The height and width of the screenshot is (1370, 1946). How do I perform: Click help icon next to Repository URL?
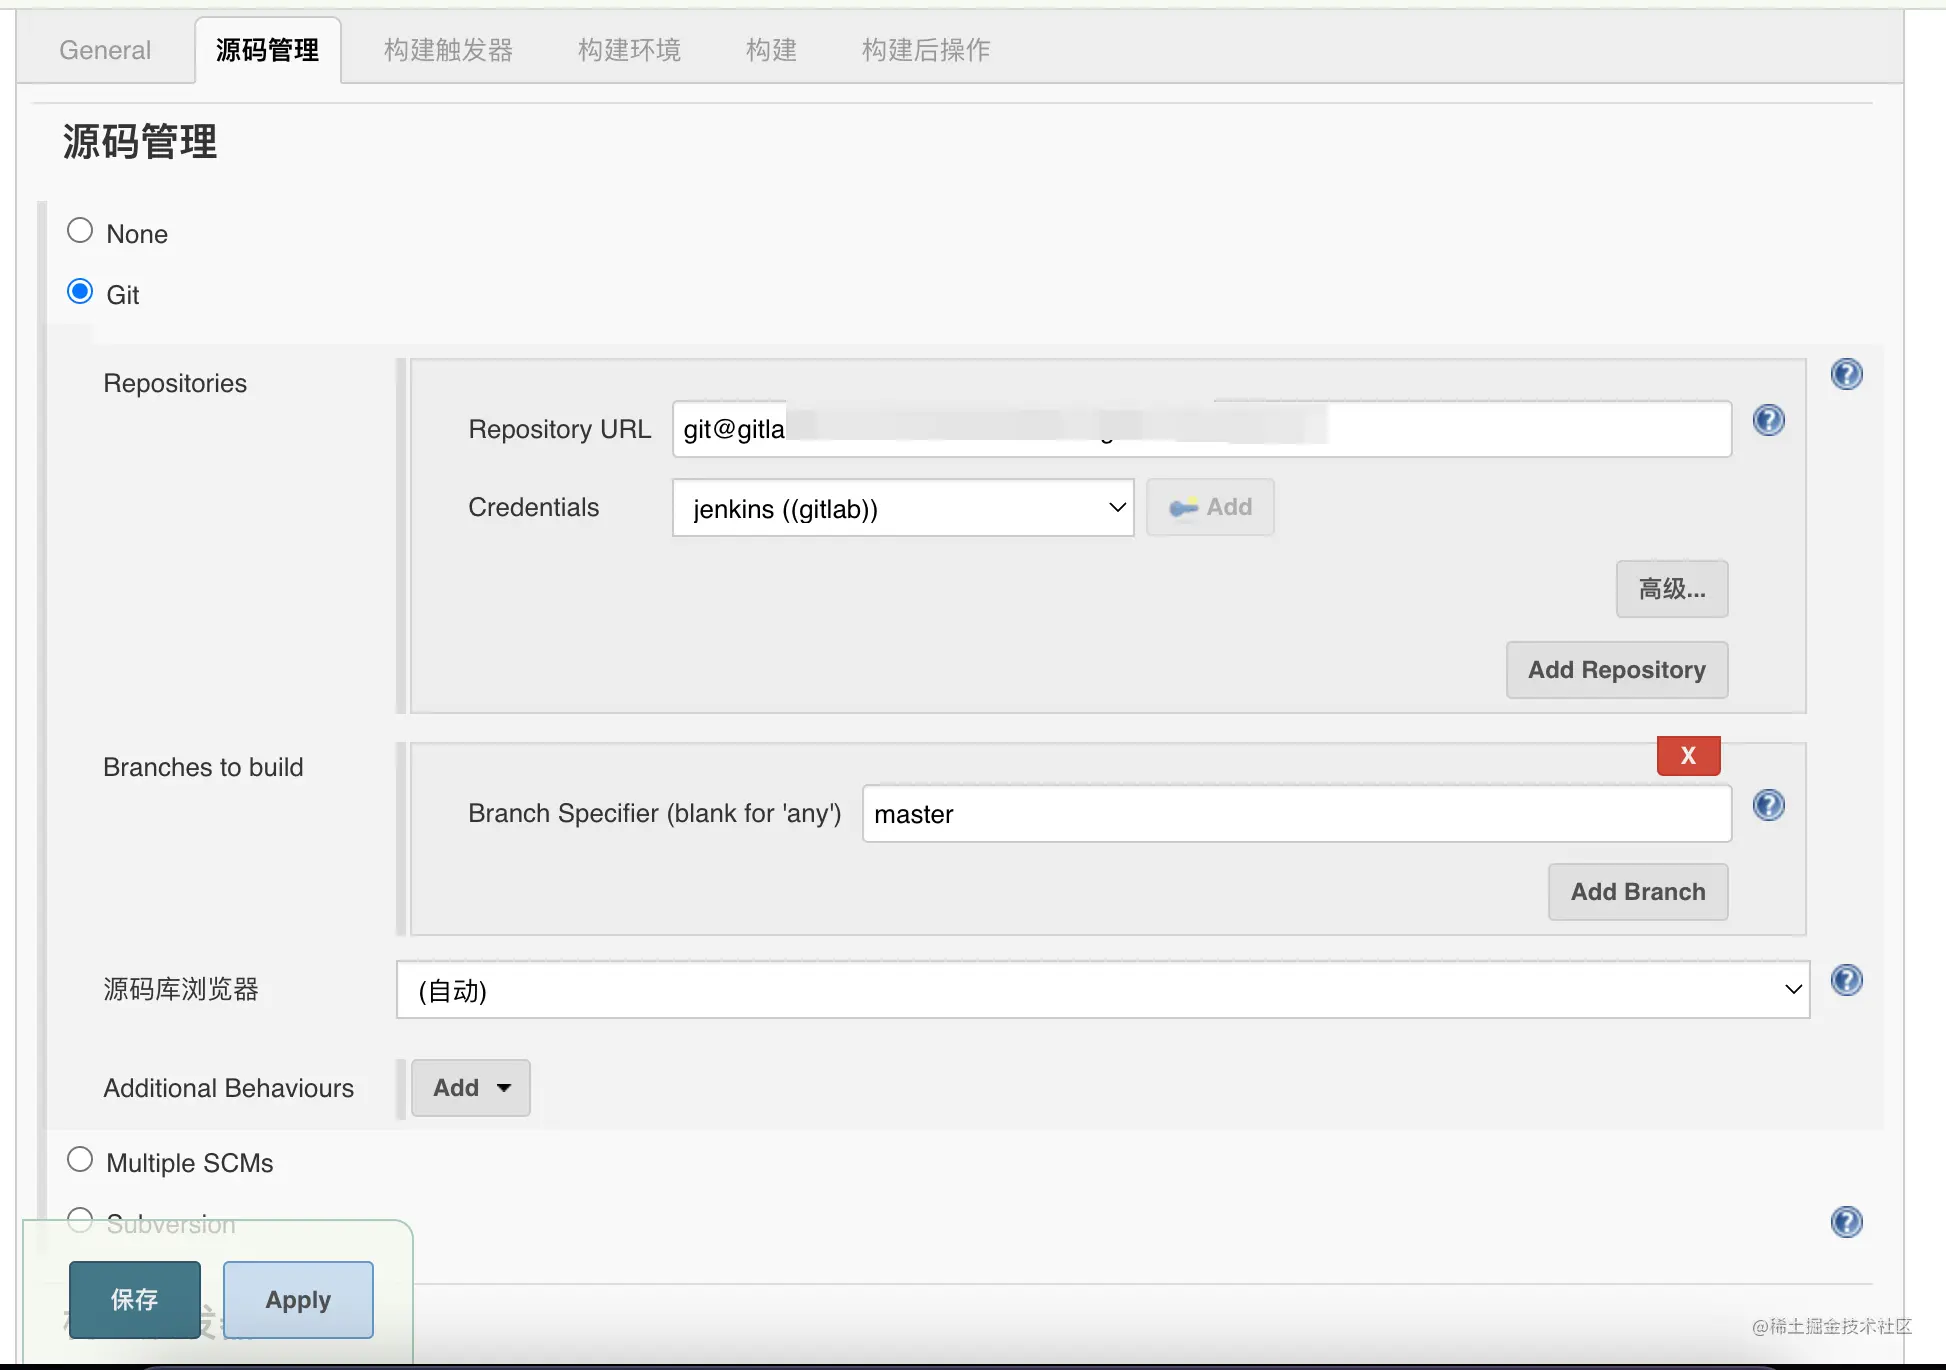pos(1768,420)
